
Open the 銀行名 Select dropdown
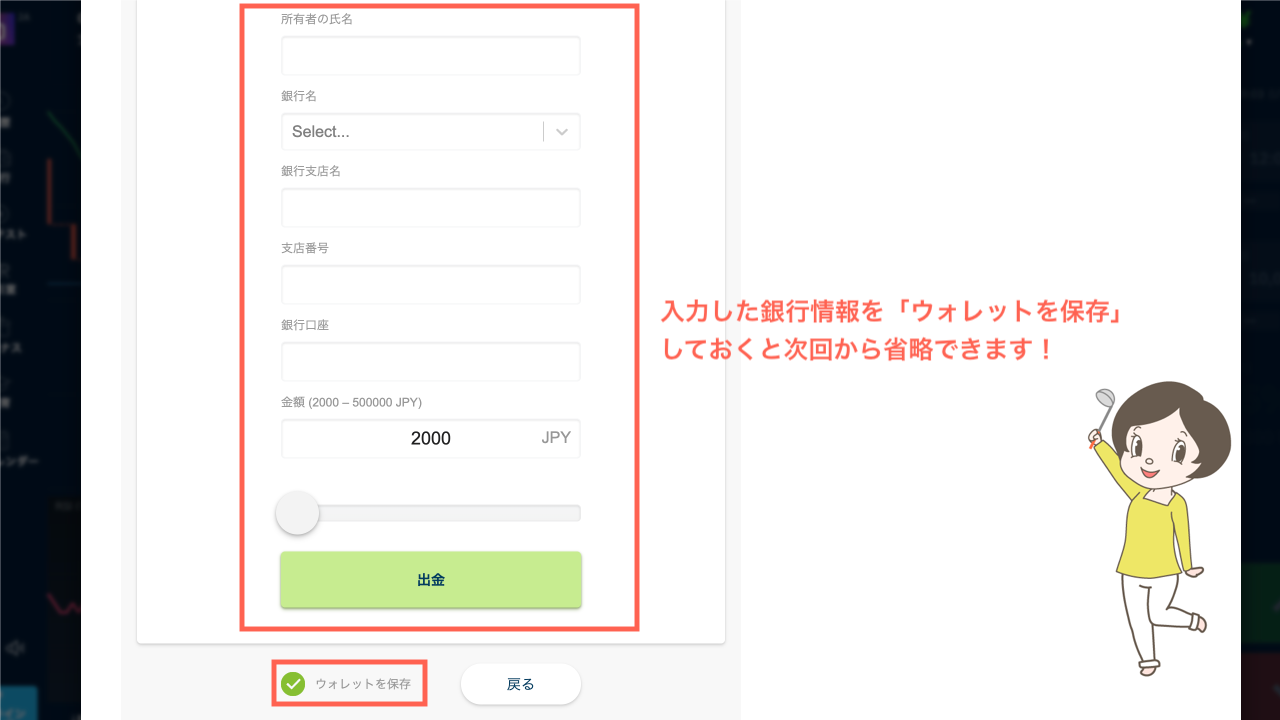click(x=412, y=132)
